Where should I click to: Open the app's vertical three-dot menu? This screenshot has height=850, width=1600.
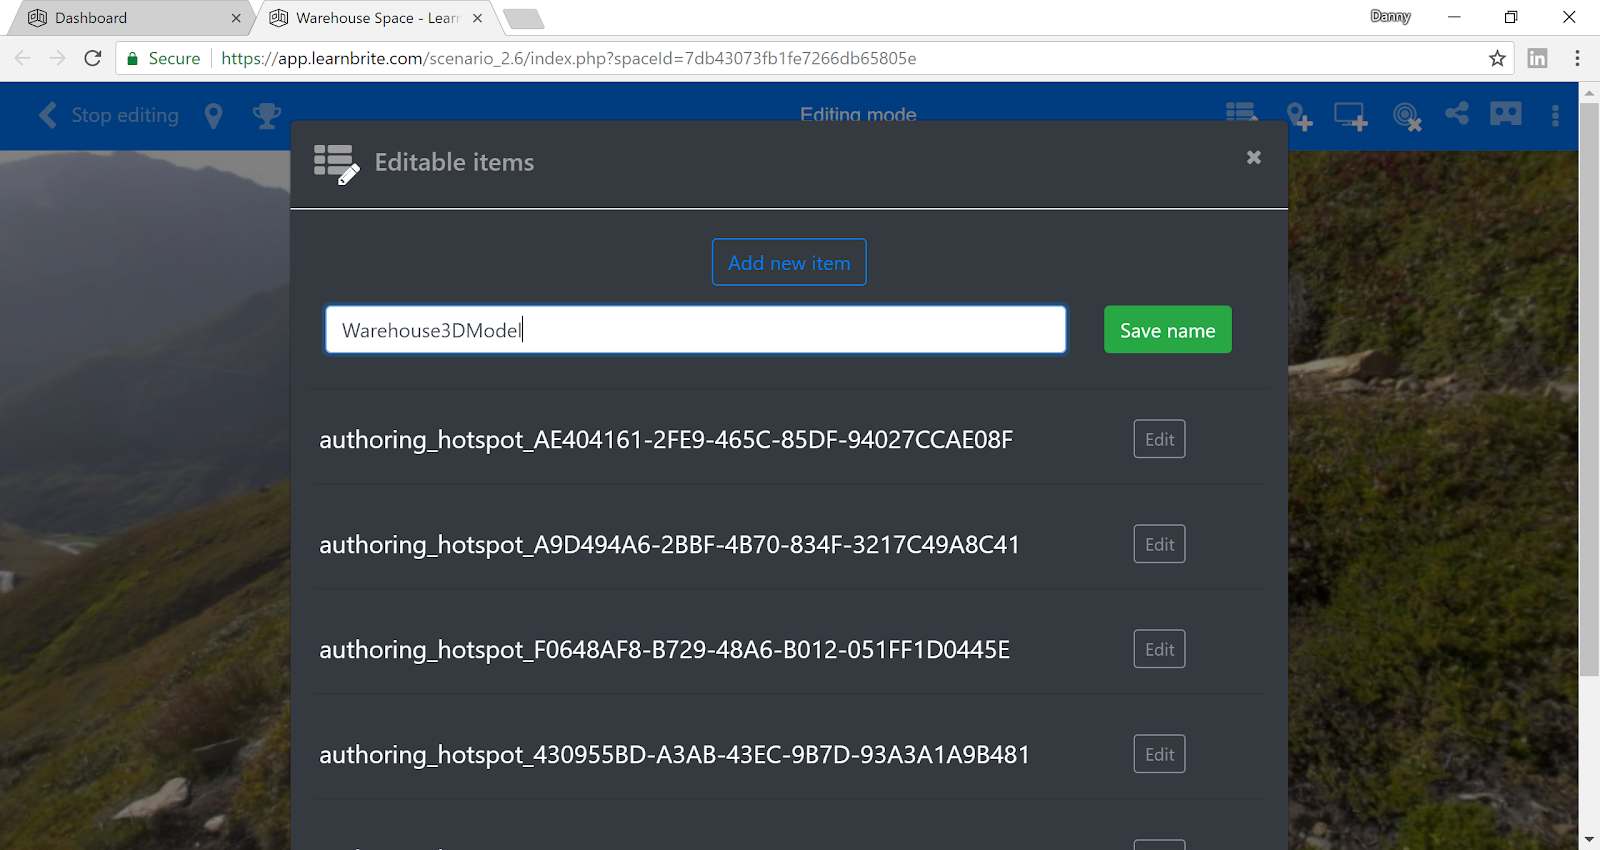point(1555,116)
